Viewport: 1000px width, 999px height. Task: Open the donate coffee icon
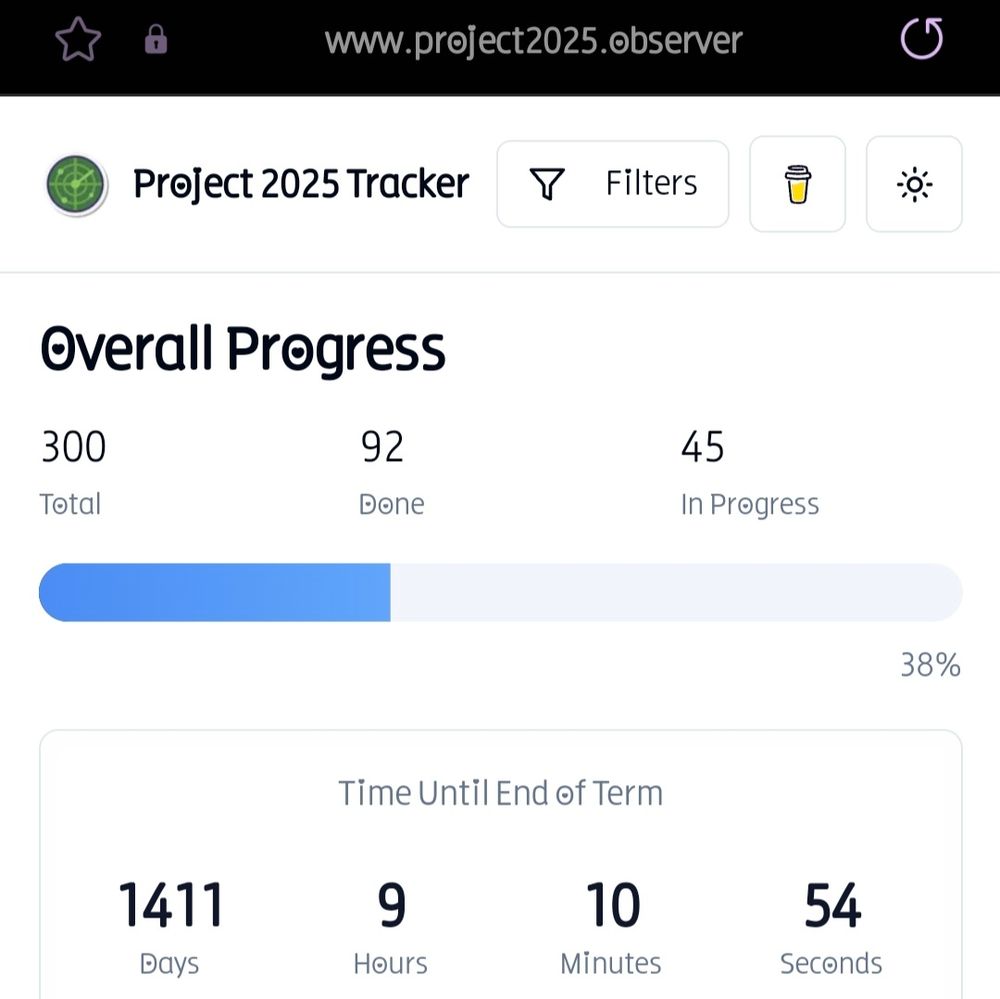(x=797, y=184)
